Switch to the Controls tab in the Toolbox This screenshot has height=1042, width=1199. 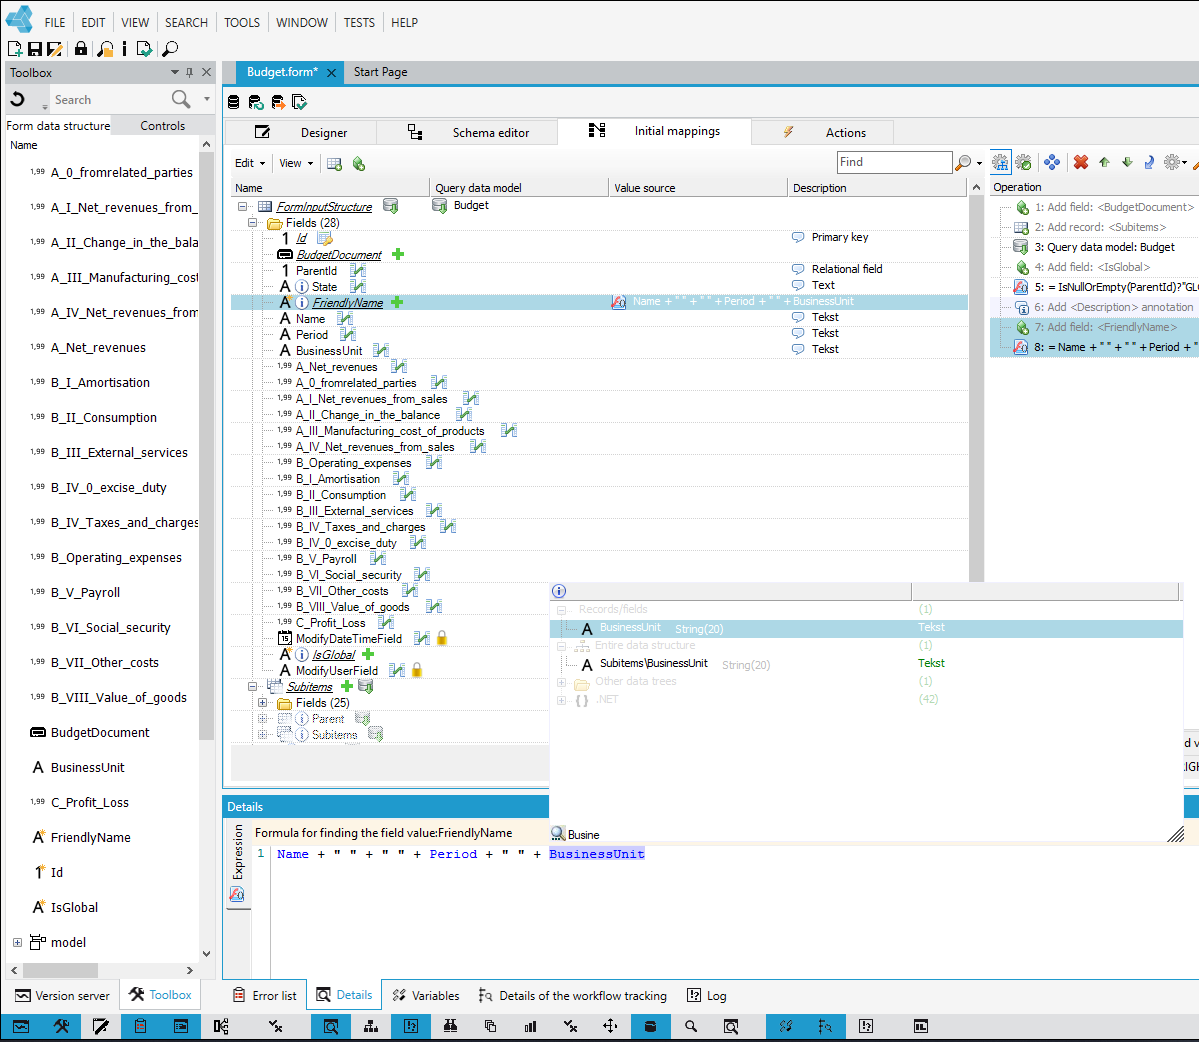(162, 125)
